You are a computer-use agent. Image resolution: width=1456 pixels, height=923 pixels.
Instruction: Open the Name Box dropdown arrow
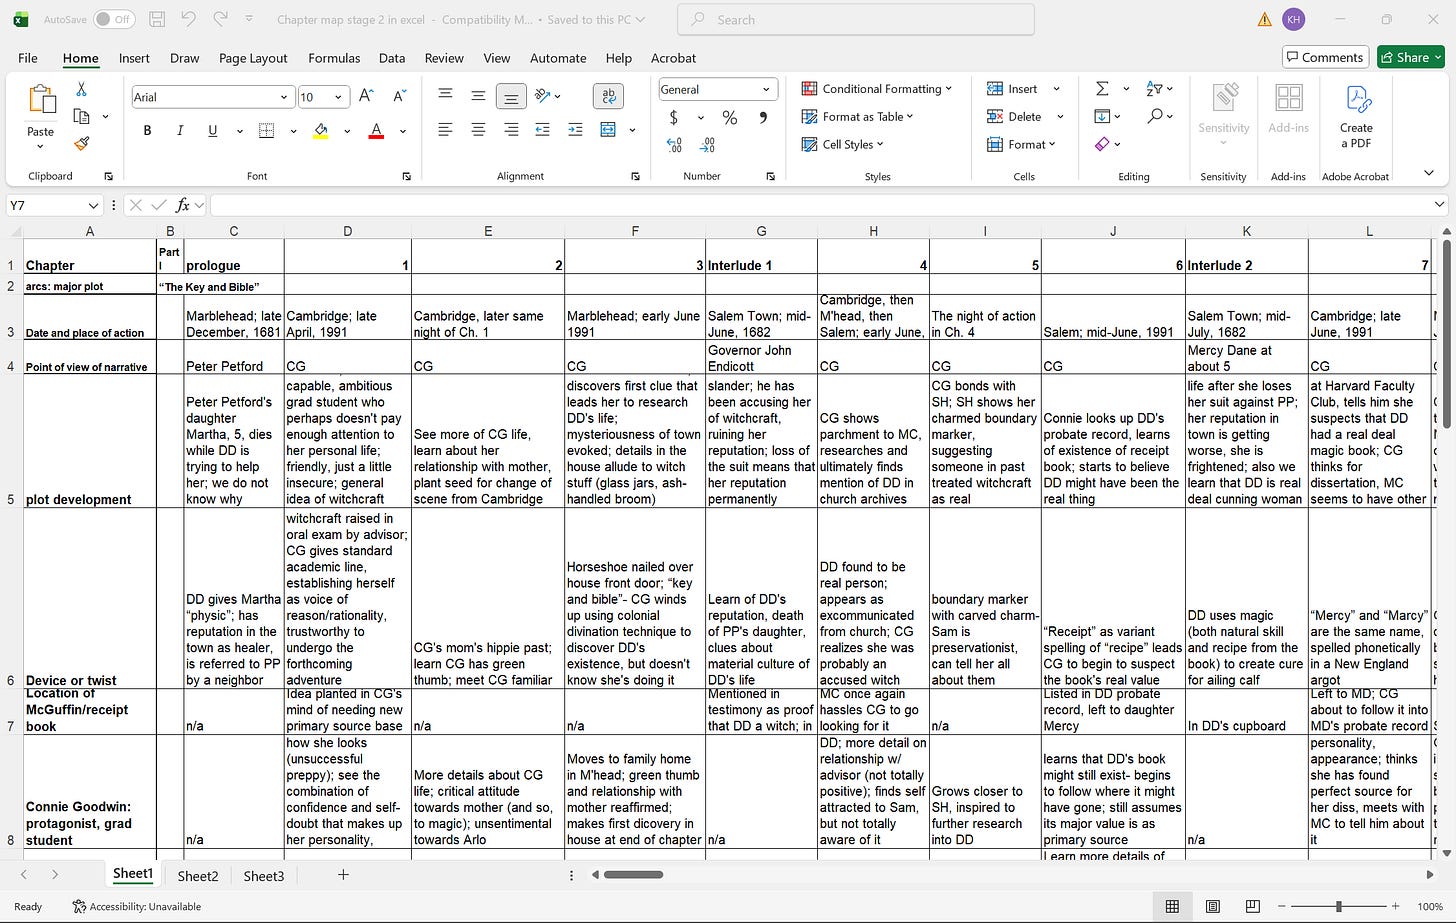click(93, 205)
